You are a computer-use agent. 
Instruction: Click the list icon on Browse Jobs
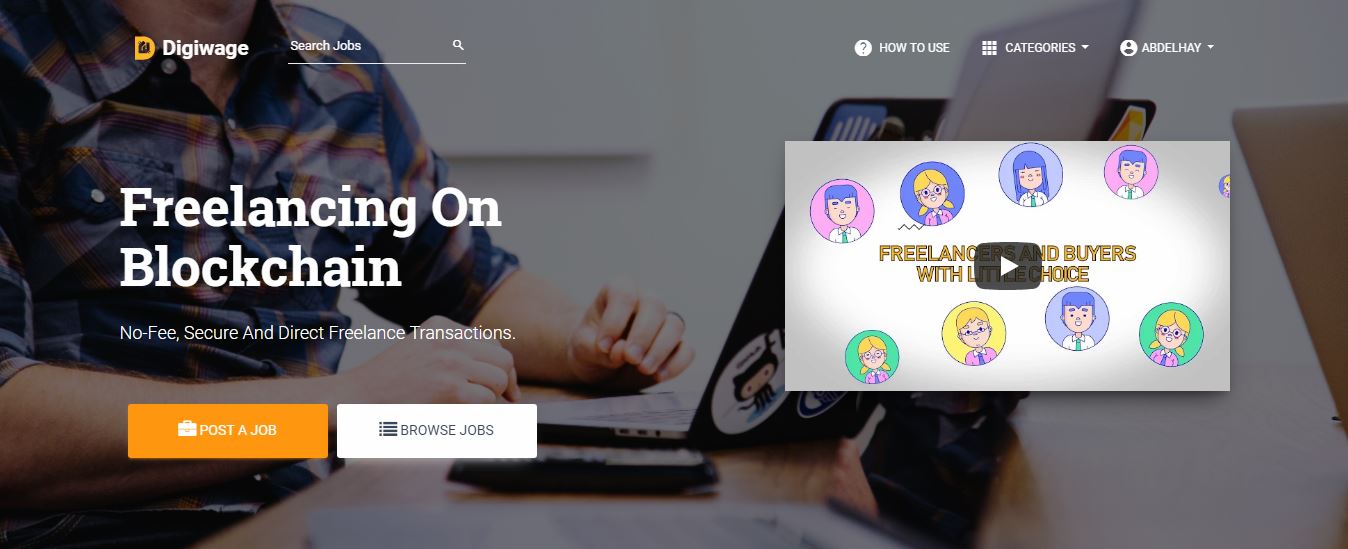[388, 430]
